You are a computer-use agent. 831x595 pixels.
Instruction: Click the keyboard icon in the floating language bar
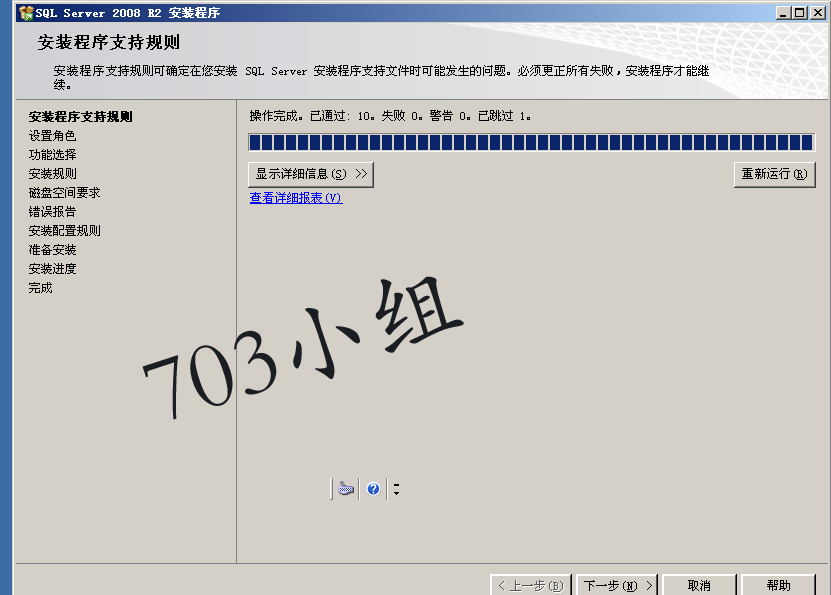pos(346,489)
